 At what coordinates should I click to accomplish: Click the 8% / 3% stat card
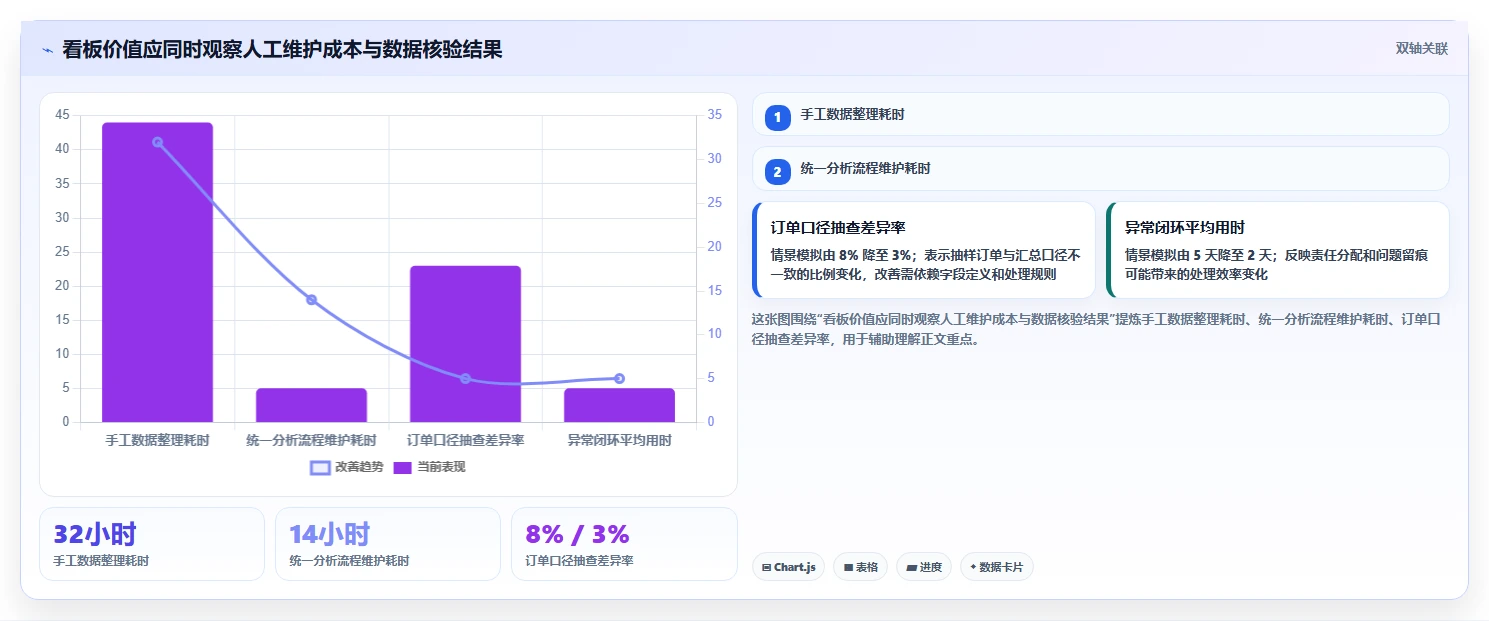[x=624, y=544]
